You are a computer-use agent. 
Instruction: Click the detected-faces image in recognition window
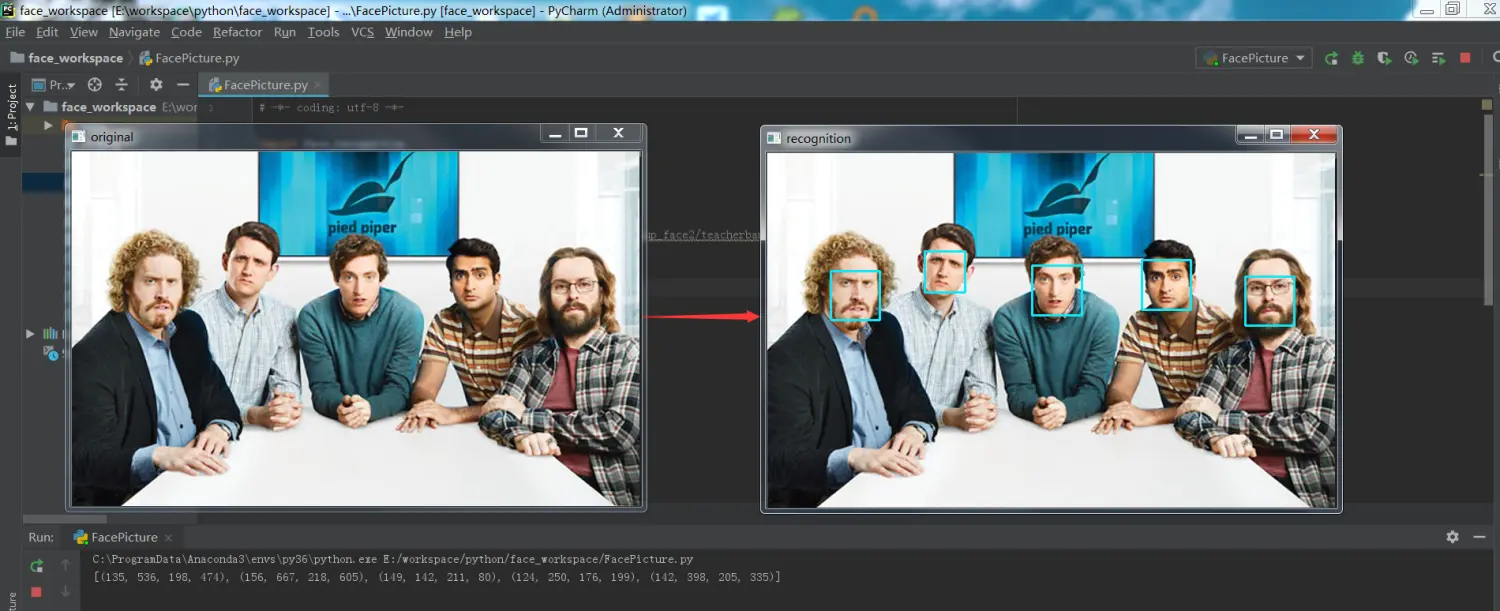(1051, 330)
